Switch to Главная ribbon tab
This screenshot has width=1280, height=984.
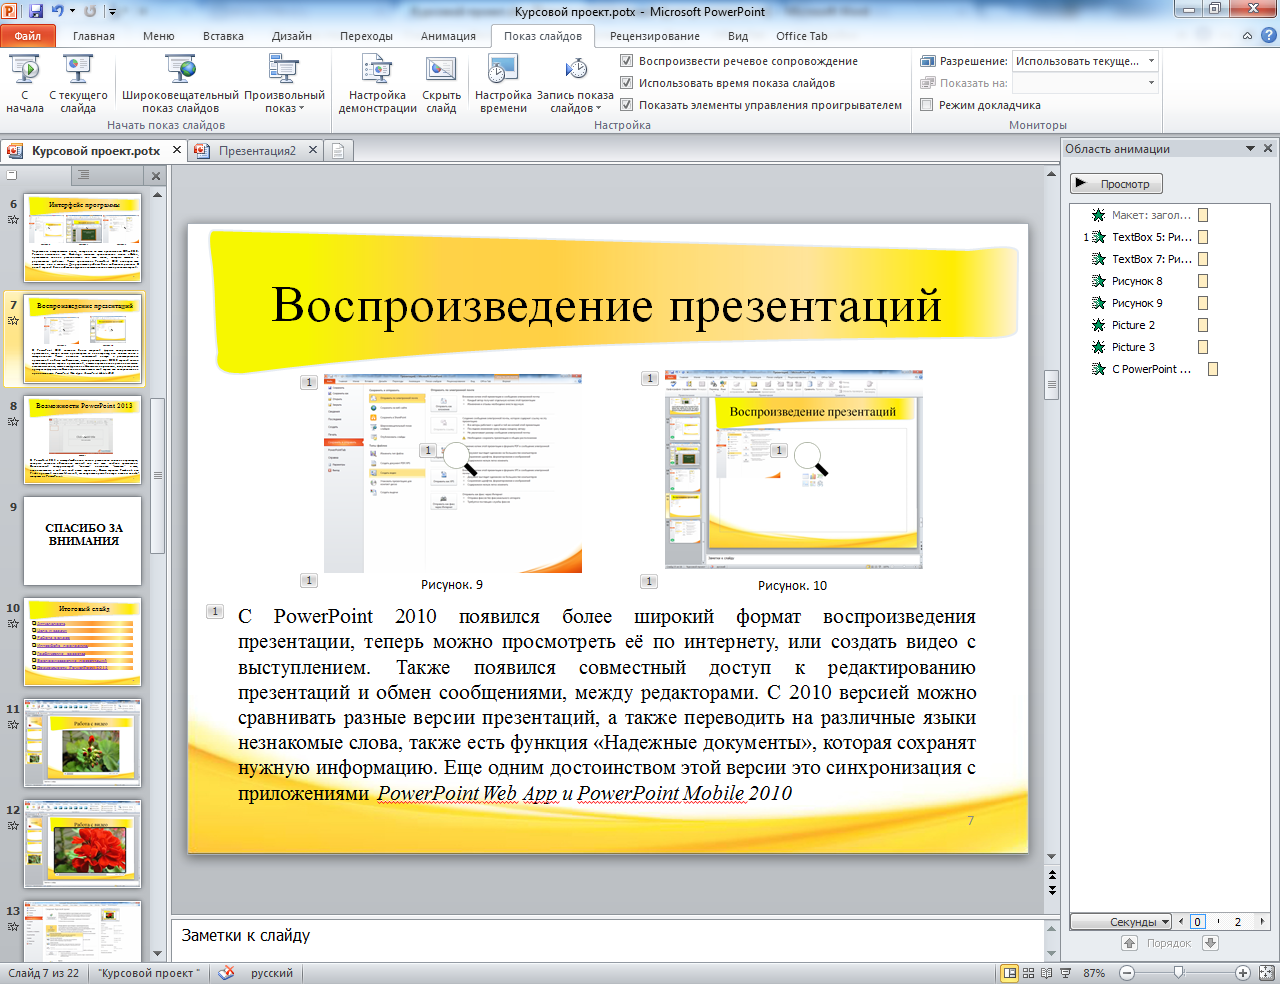point(94,36)
